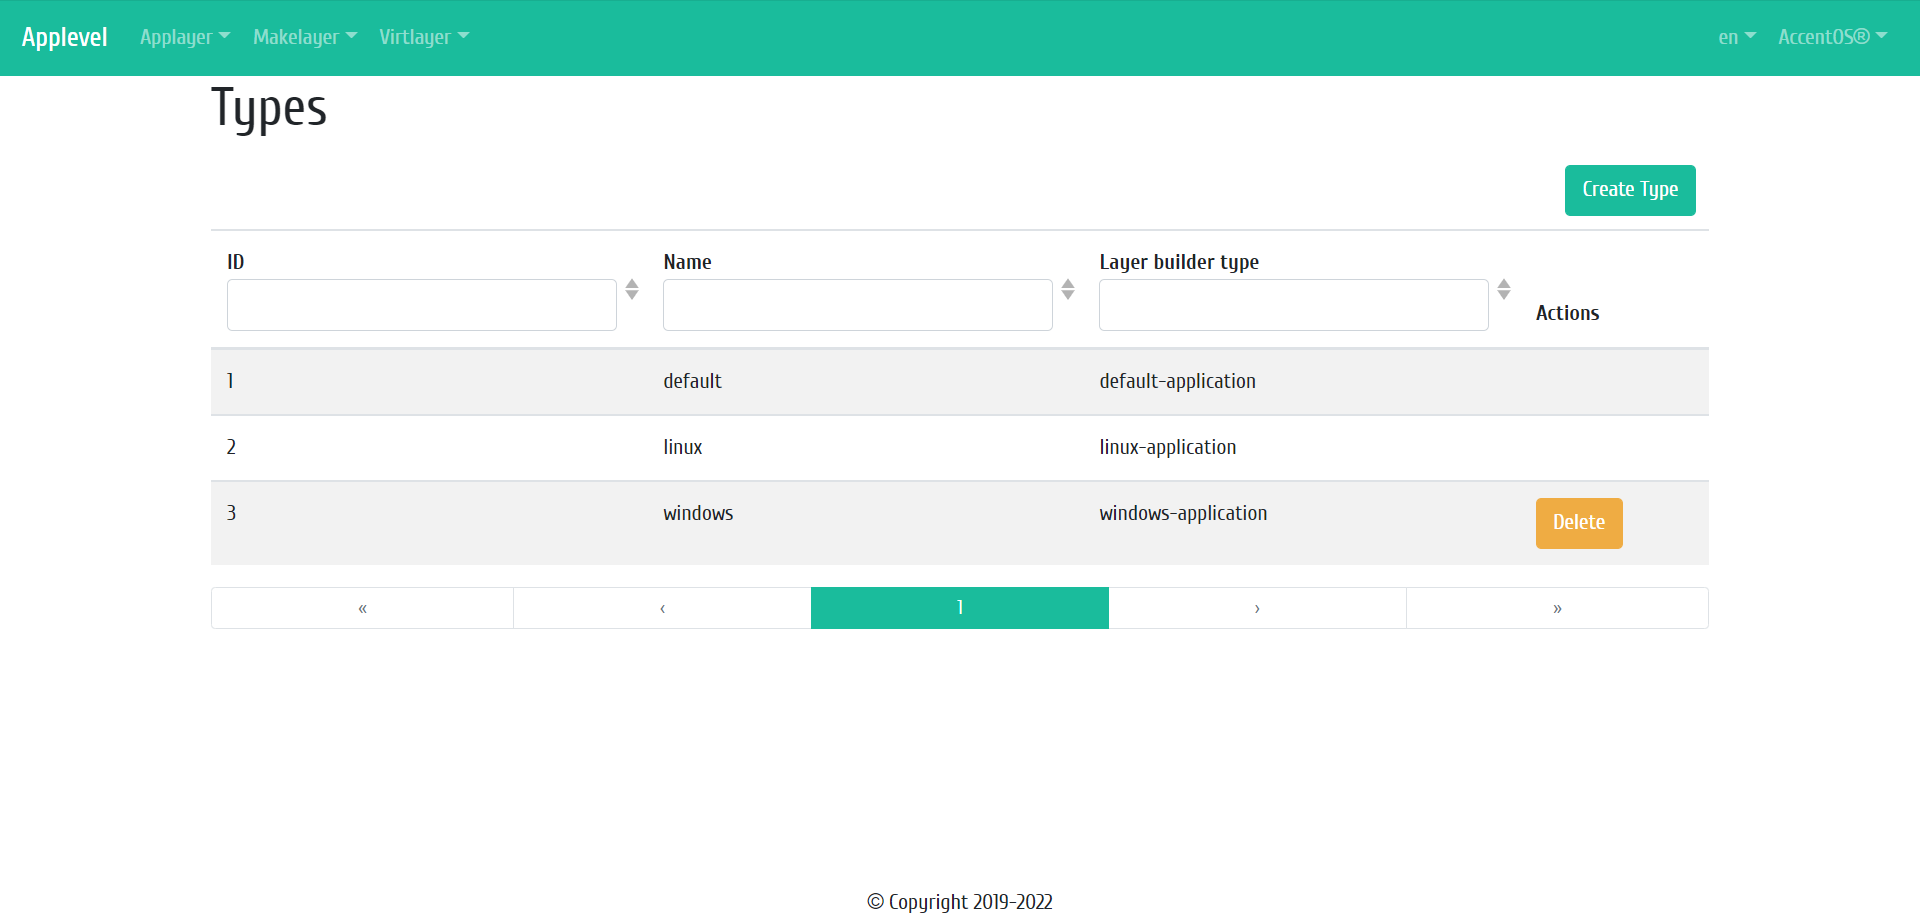The height and width of the screenshot is (916, 1920).
Task: Click the 'Actions' column header
Action: (x=1567, y=313)
